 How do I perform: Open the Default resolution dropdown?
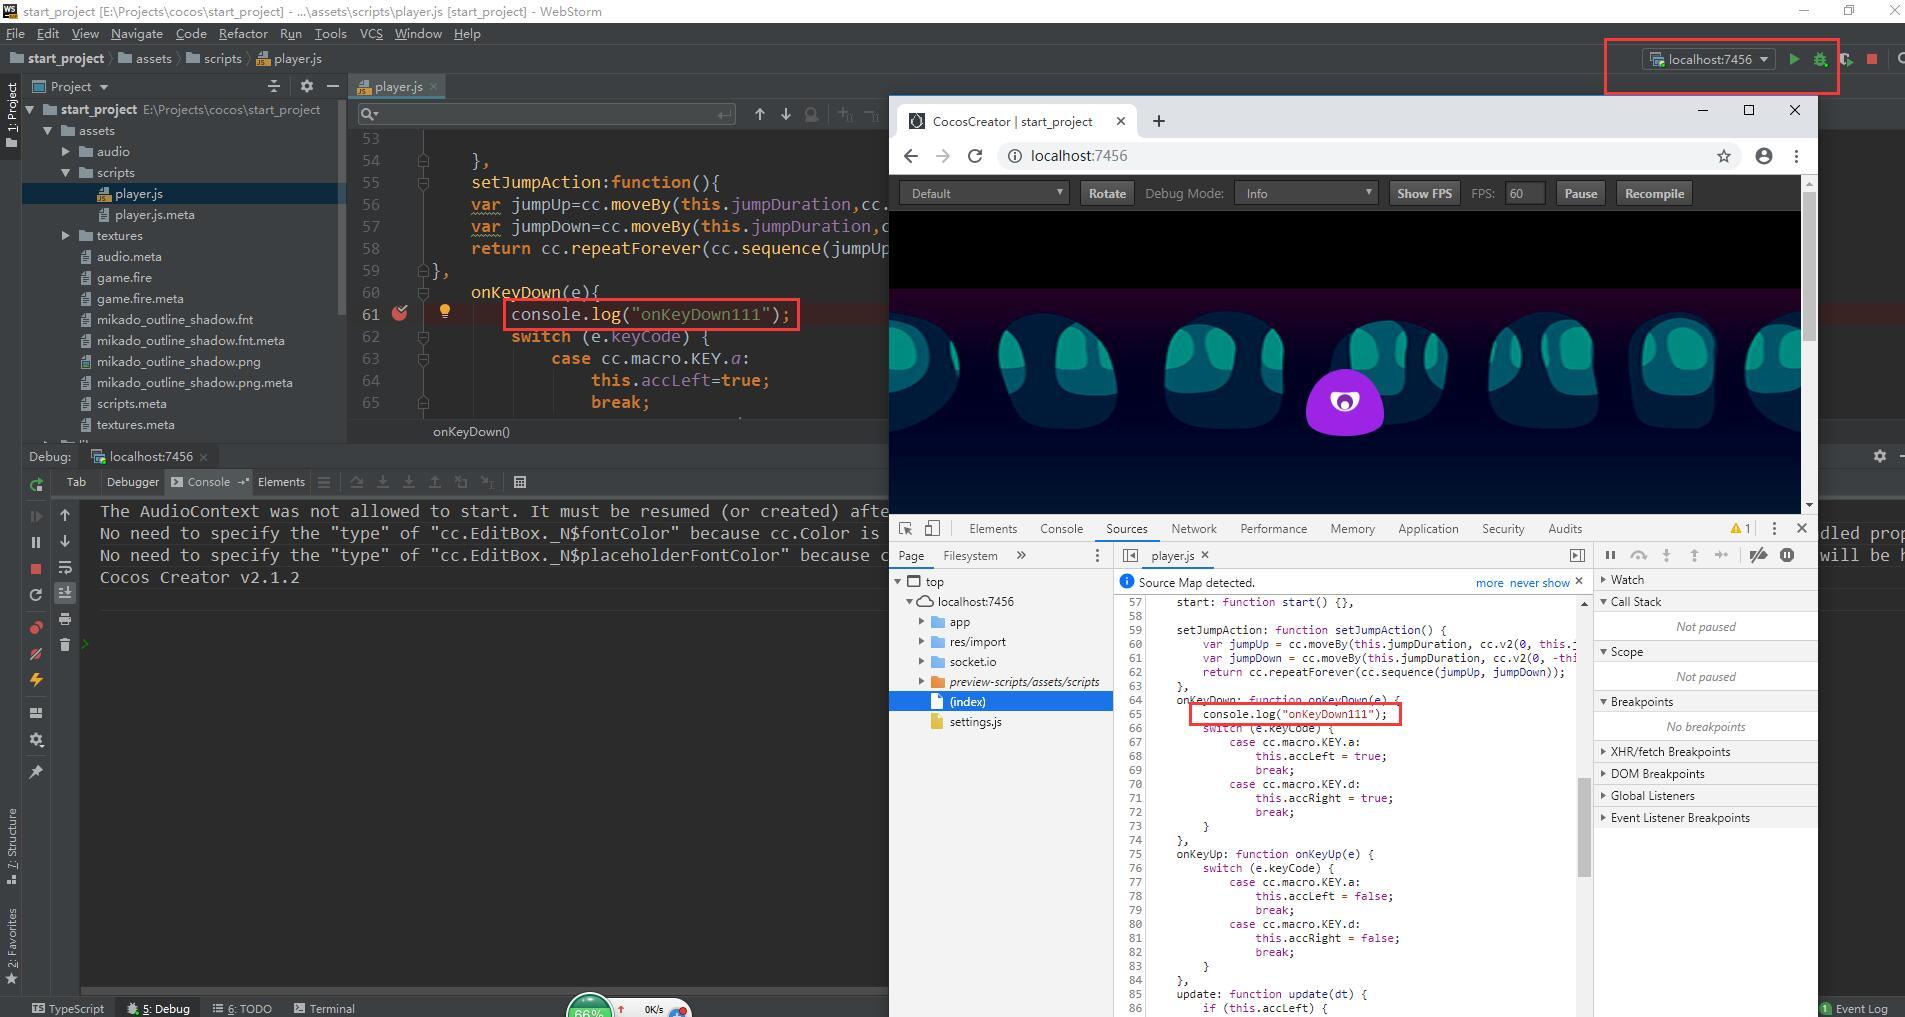[x=984, y=193]
